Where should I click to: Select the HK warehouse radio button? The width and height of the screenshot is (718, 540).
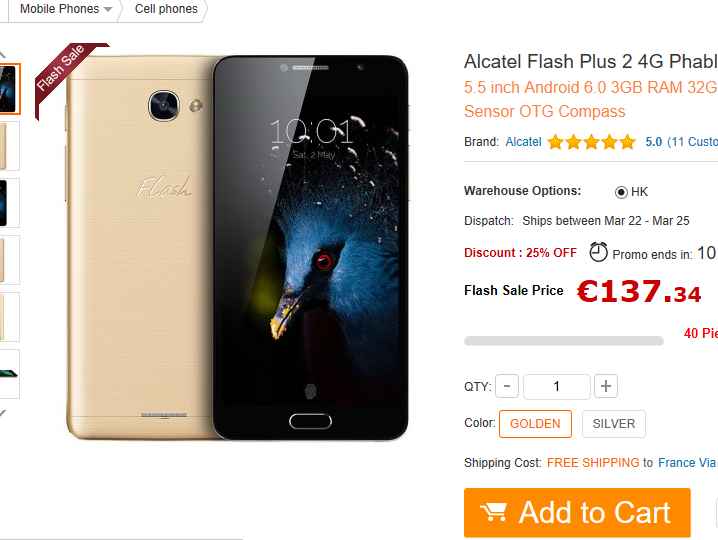pyautogui.click(x=621, y=192)
